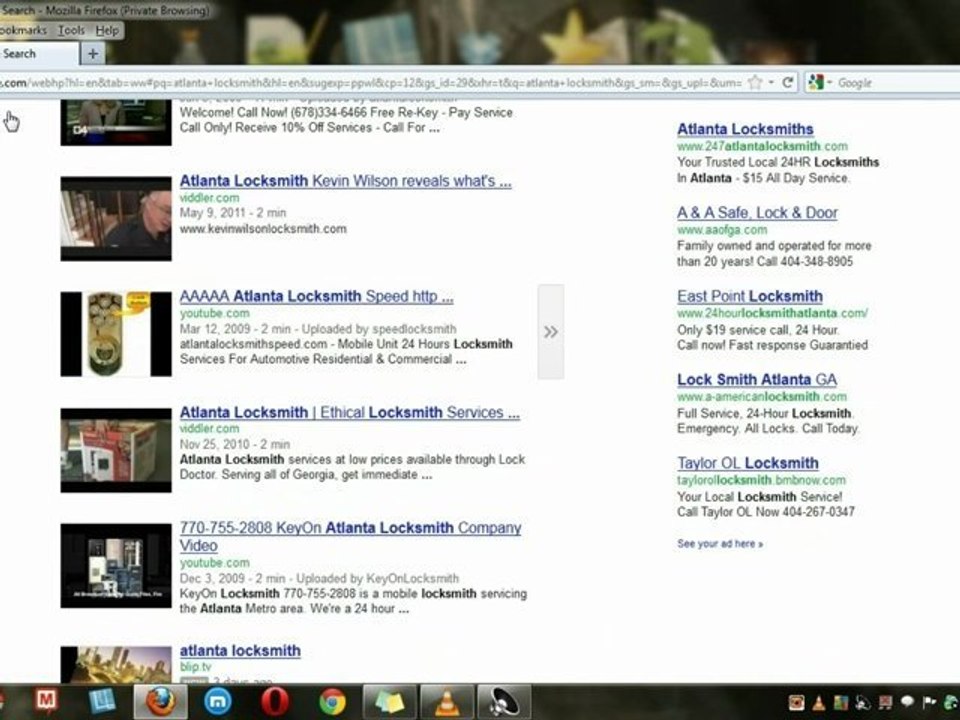Screen dimensions: 960x720
Task: Click in the URL address bar
Action: tap(370, 82)
